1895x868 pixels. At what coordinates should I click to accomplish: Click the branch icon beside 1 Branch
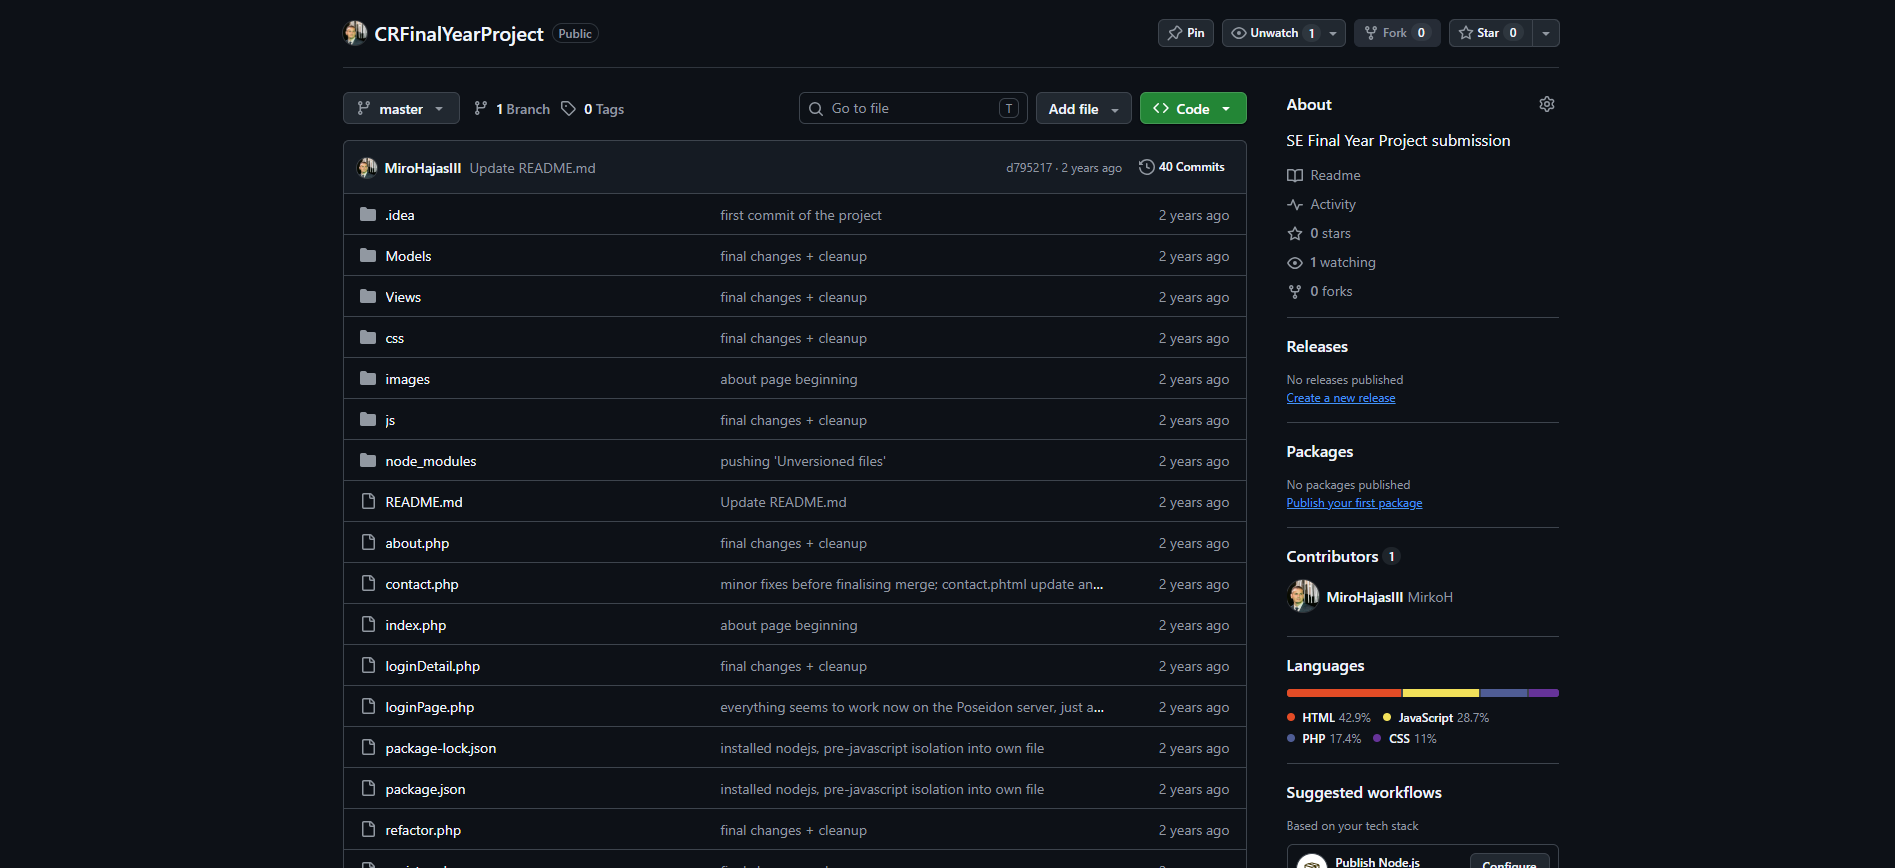point(481,108)
